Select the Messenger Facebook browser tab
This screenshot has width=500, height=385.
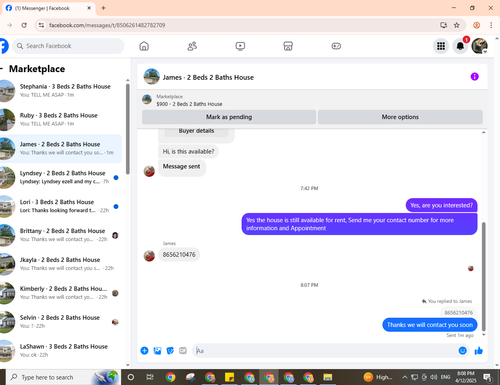pos(49,8)
